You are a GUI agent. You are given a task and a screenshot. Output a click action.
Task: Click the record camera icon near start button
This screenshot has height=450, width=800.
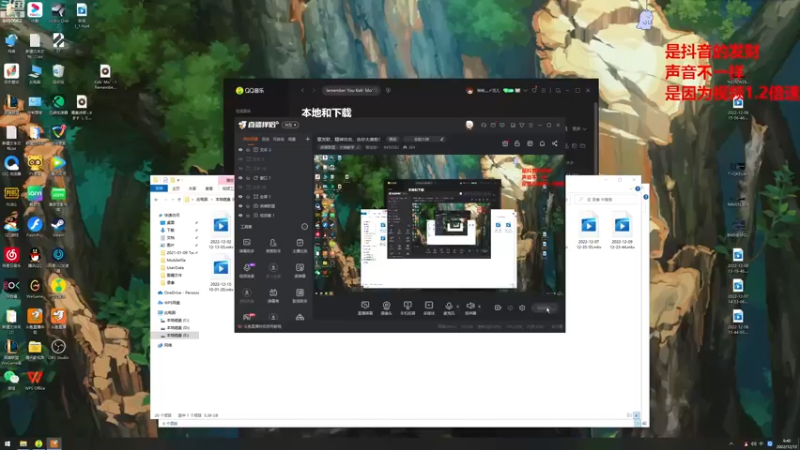497,308
